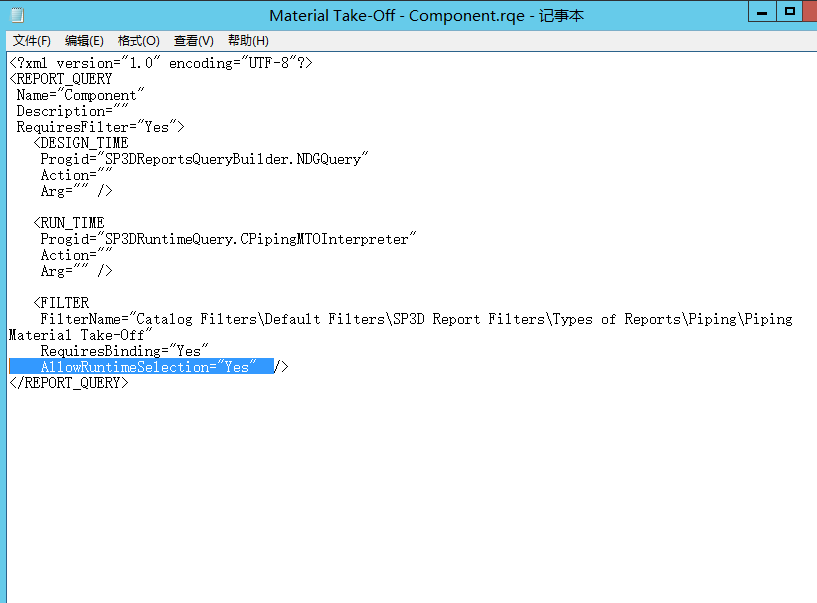Click the Name="Component" line
The image size is (817, 603).
(x=80, y=95)
